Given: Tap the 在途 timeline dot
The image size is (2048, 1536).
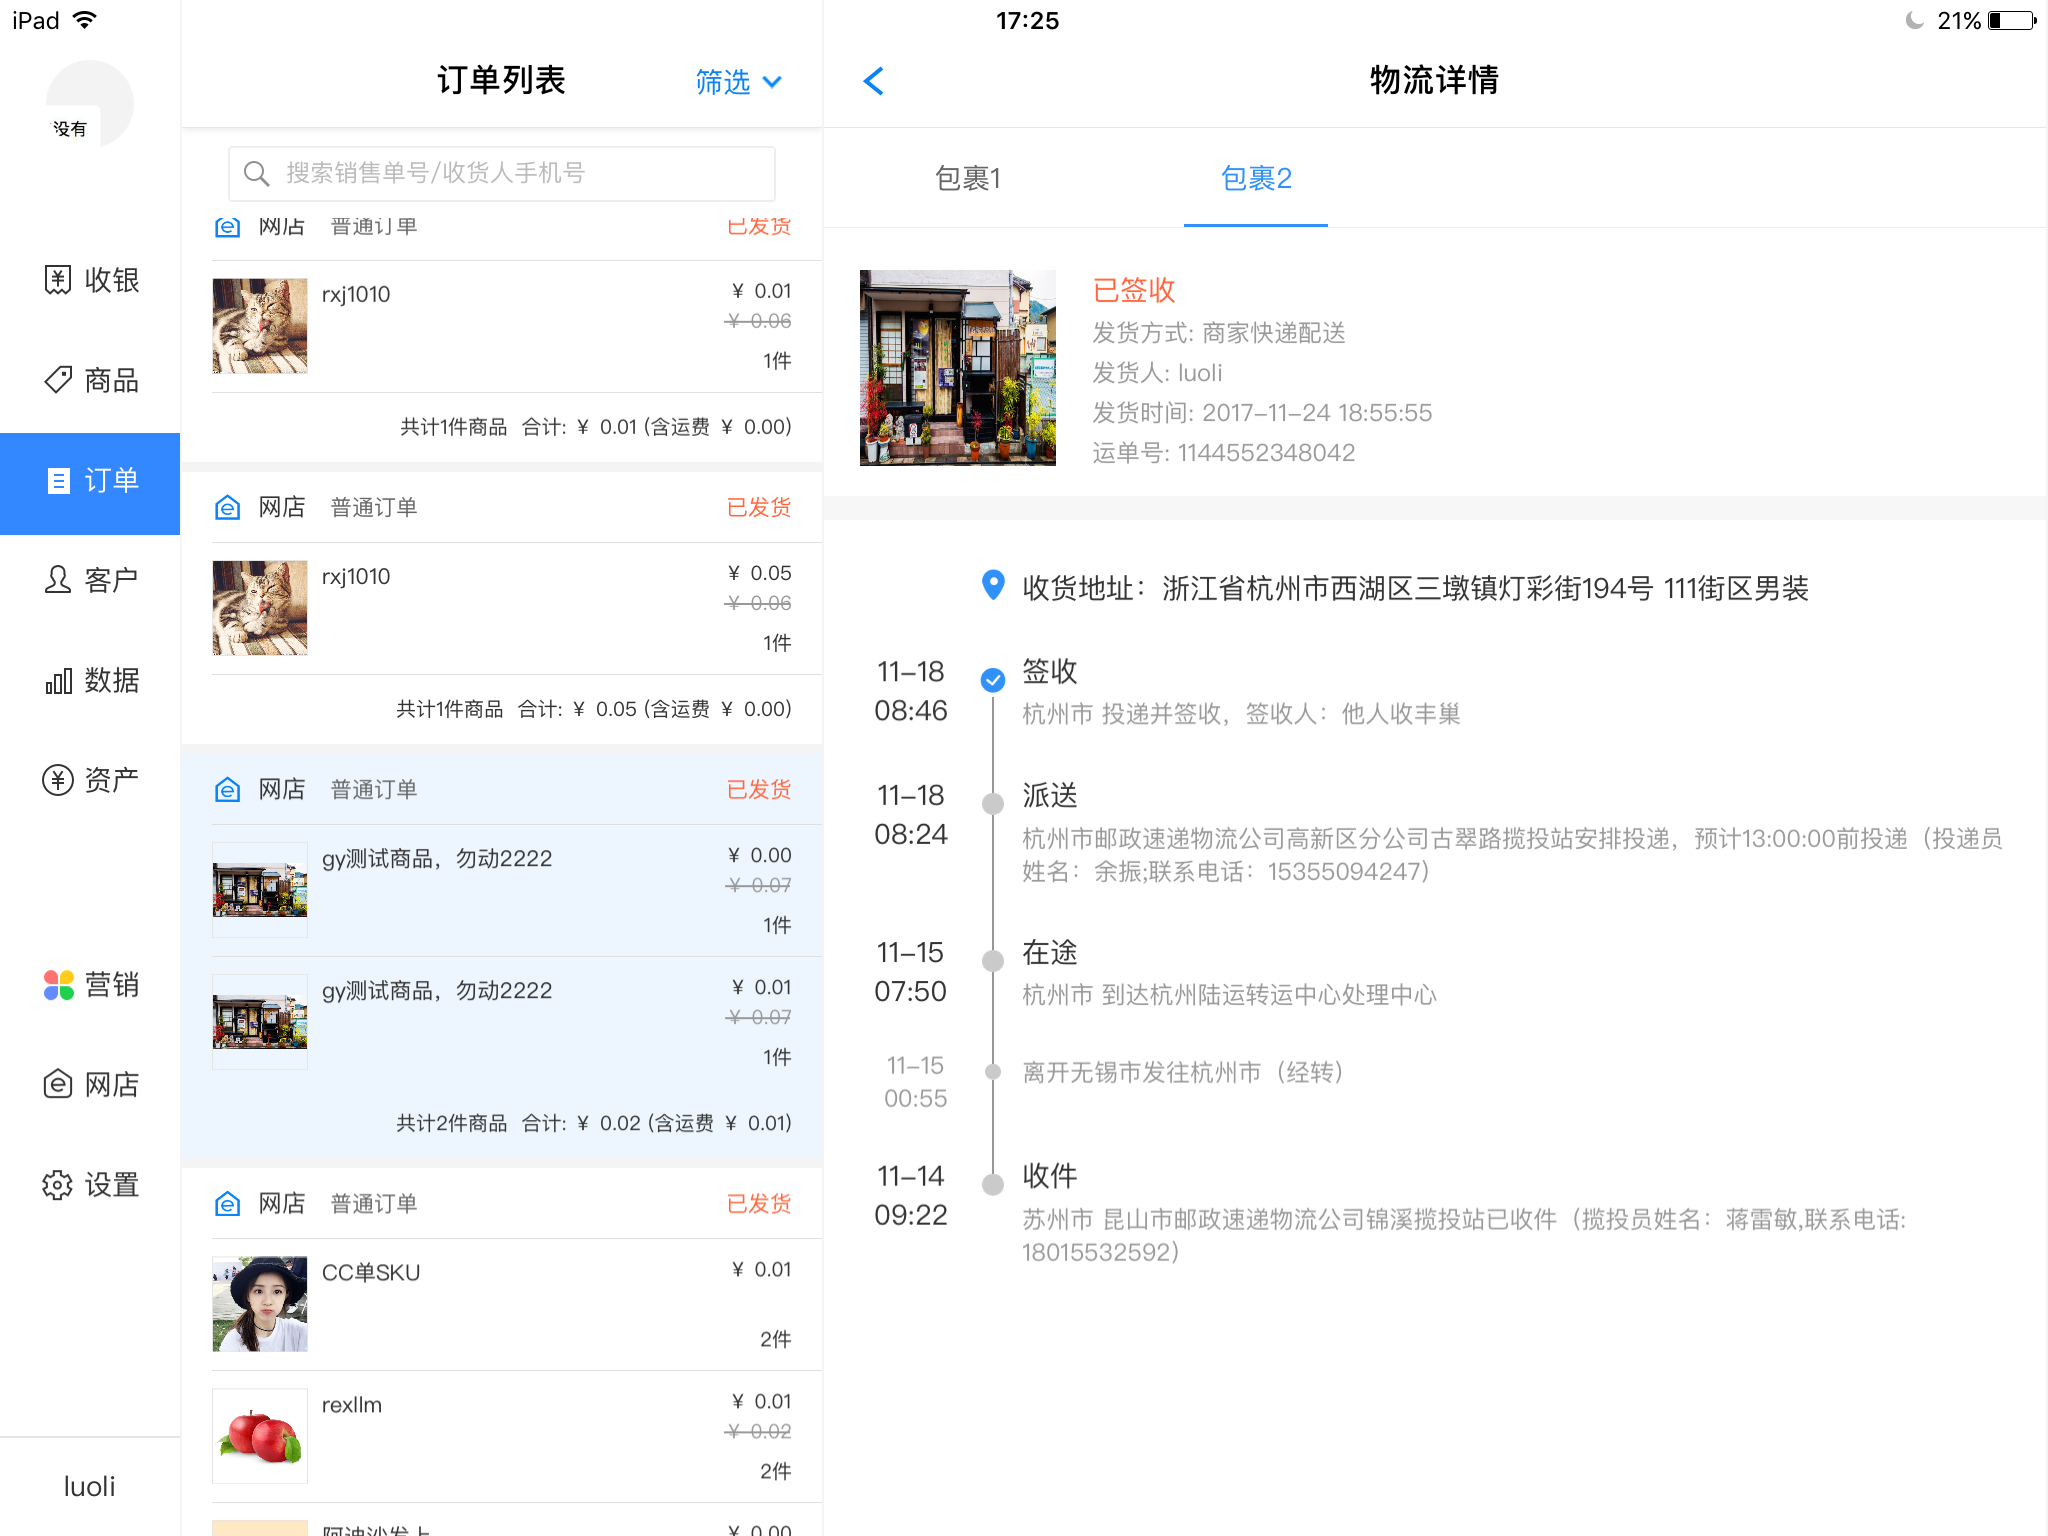Looking at the screenshot, I should pos(993,961).
